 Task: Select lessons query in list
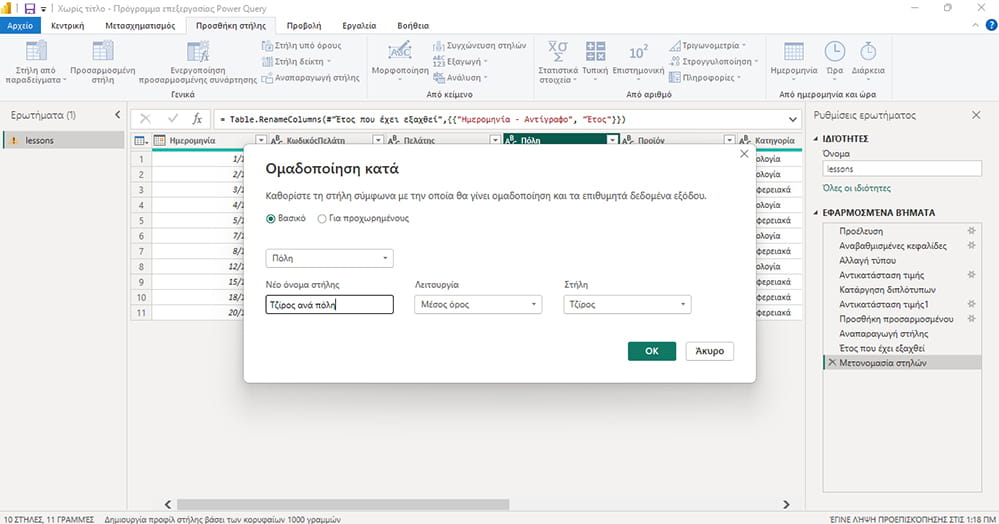click(x=63, y=140)
